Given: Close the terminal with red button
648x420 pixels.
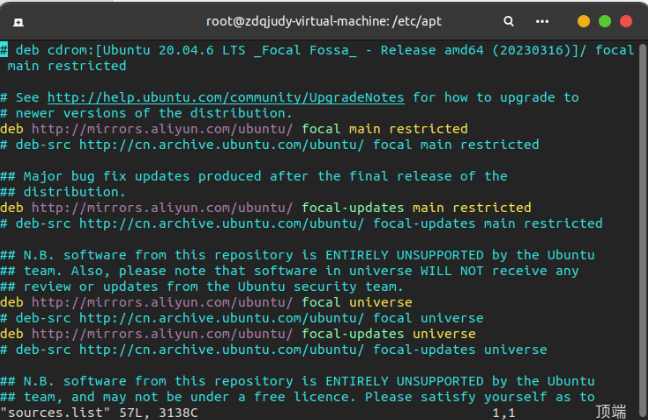Looking at the screenshot, I should point(626,21).
